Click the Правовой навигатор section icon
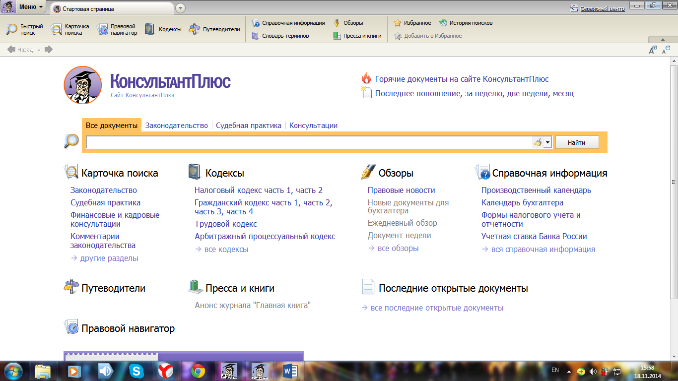678x381 pixels. (x=71, y=327)
